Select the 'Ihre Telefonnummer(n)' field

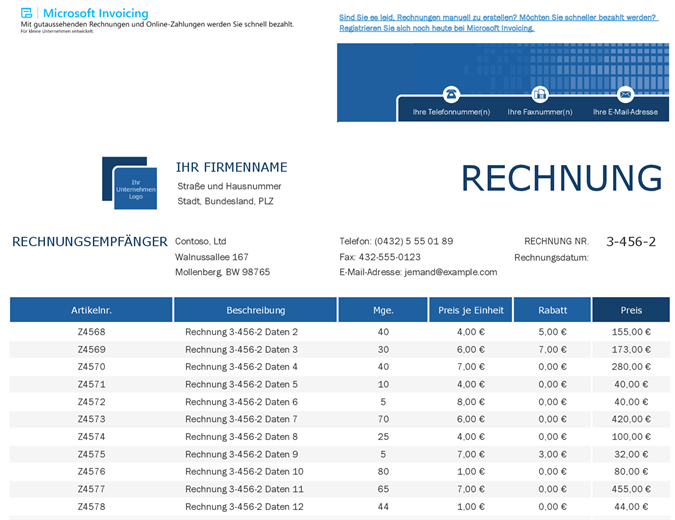[451, 112]
